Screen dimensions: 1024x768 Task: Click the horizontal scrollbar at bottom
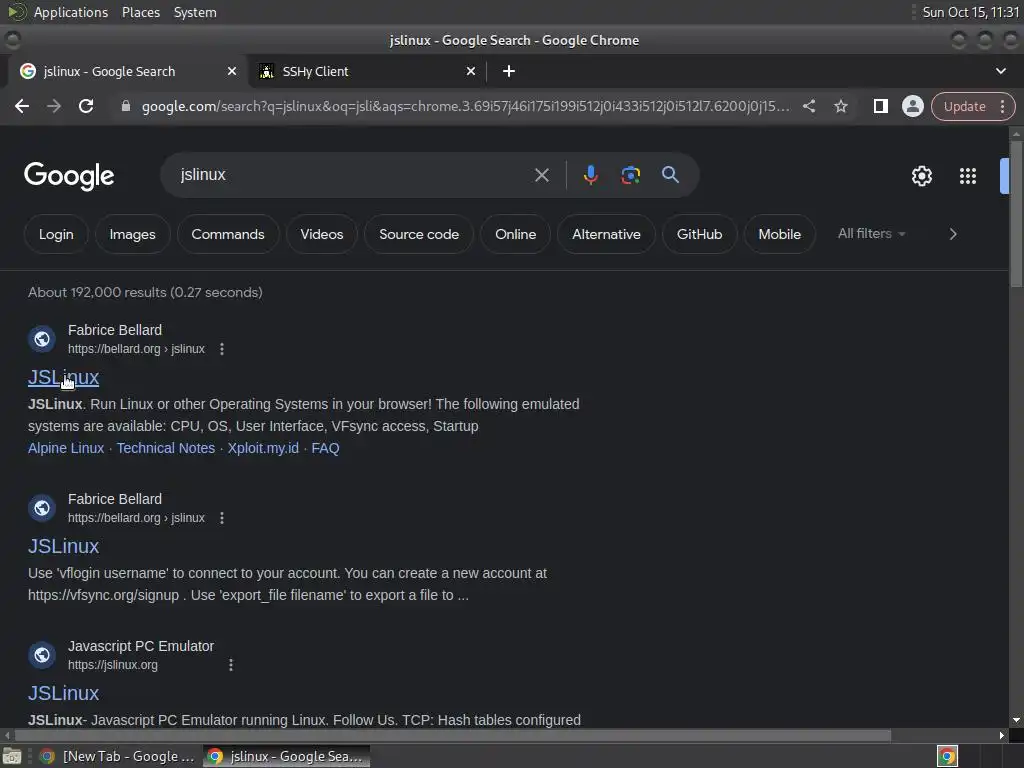click(453, 735)
